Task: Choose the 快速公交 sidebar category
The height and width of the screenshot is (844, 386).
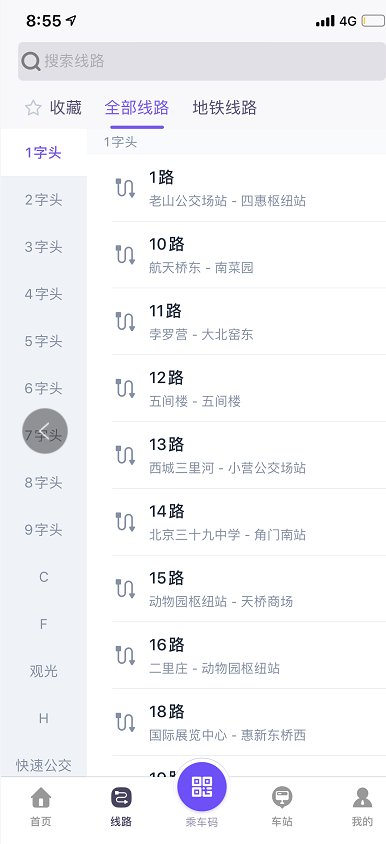Action: (44, 765)
